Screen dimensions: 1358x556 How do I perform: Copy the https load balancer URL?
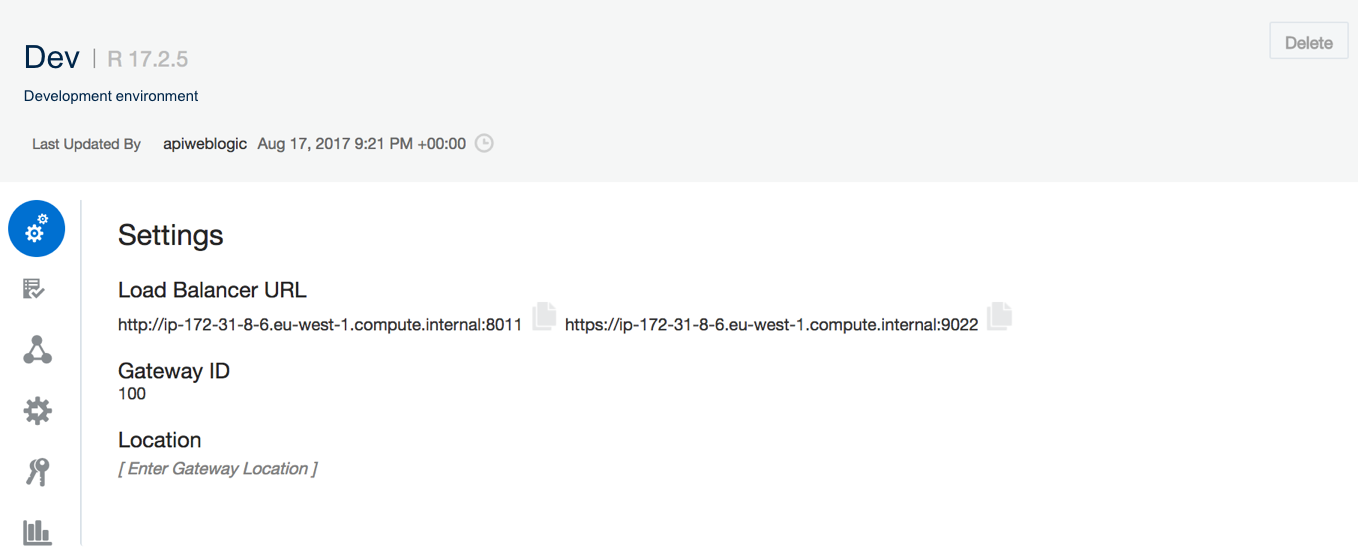(x=999, y=316)
